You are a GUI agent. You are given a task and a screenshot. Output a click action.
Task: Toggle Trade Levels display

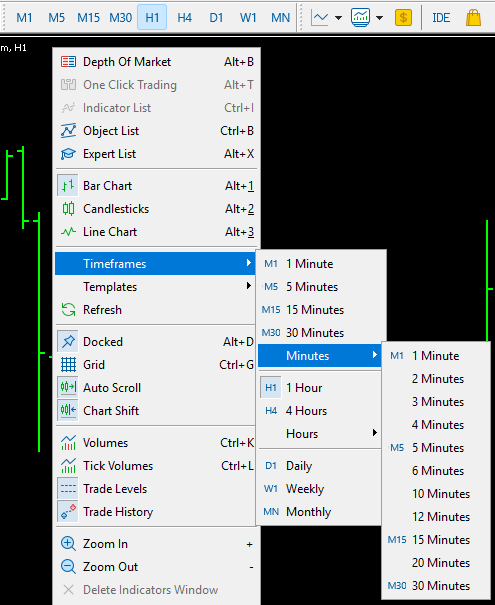click(x=155, y=489)
